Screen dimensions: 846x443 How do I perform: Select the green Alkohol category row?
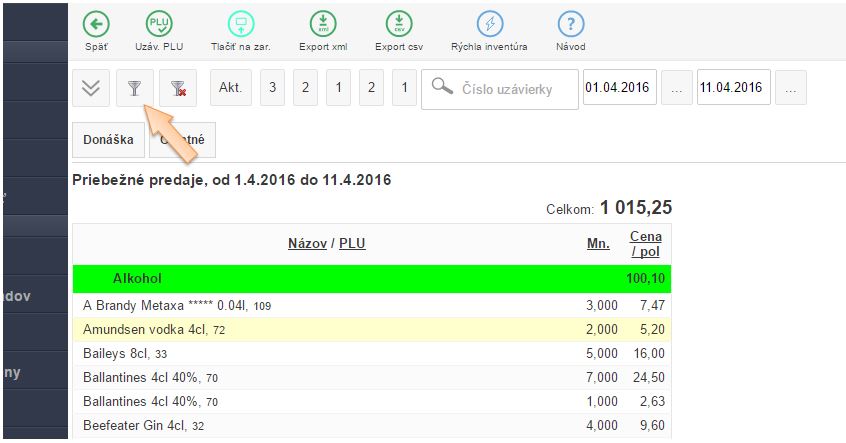tap(371, 278)
